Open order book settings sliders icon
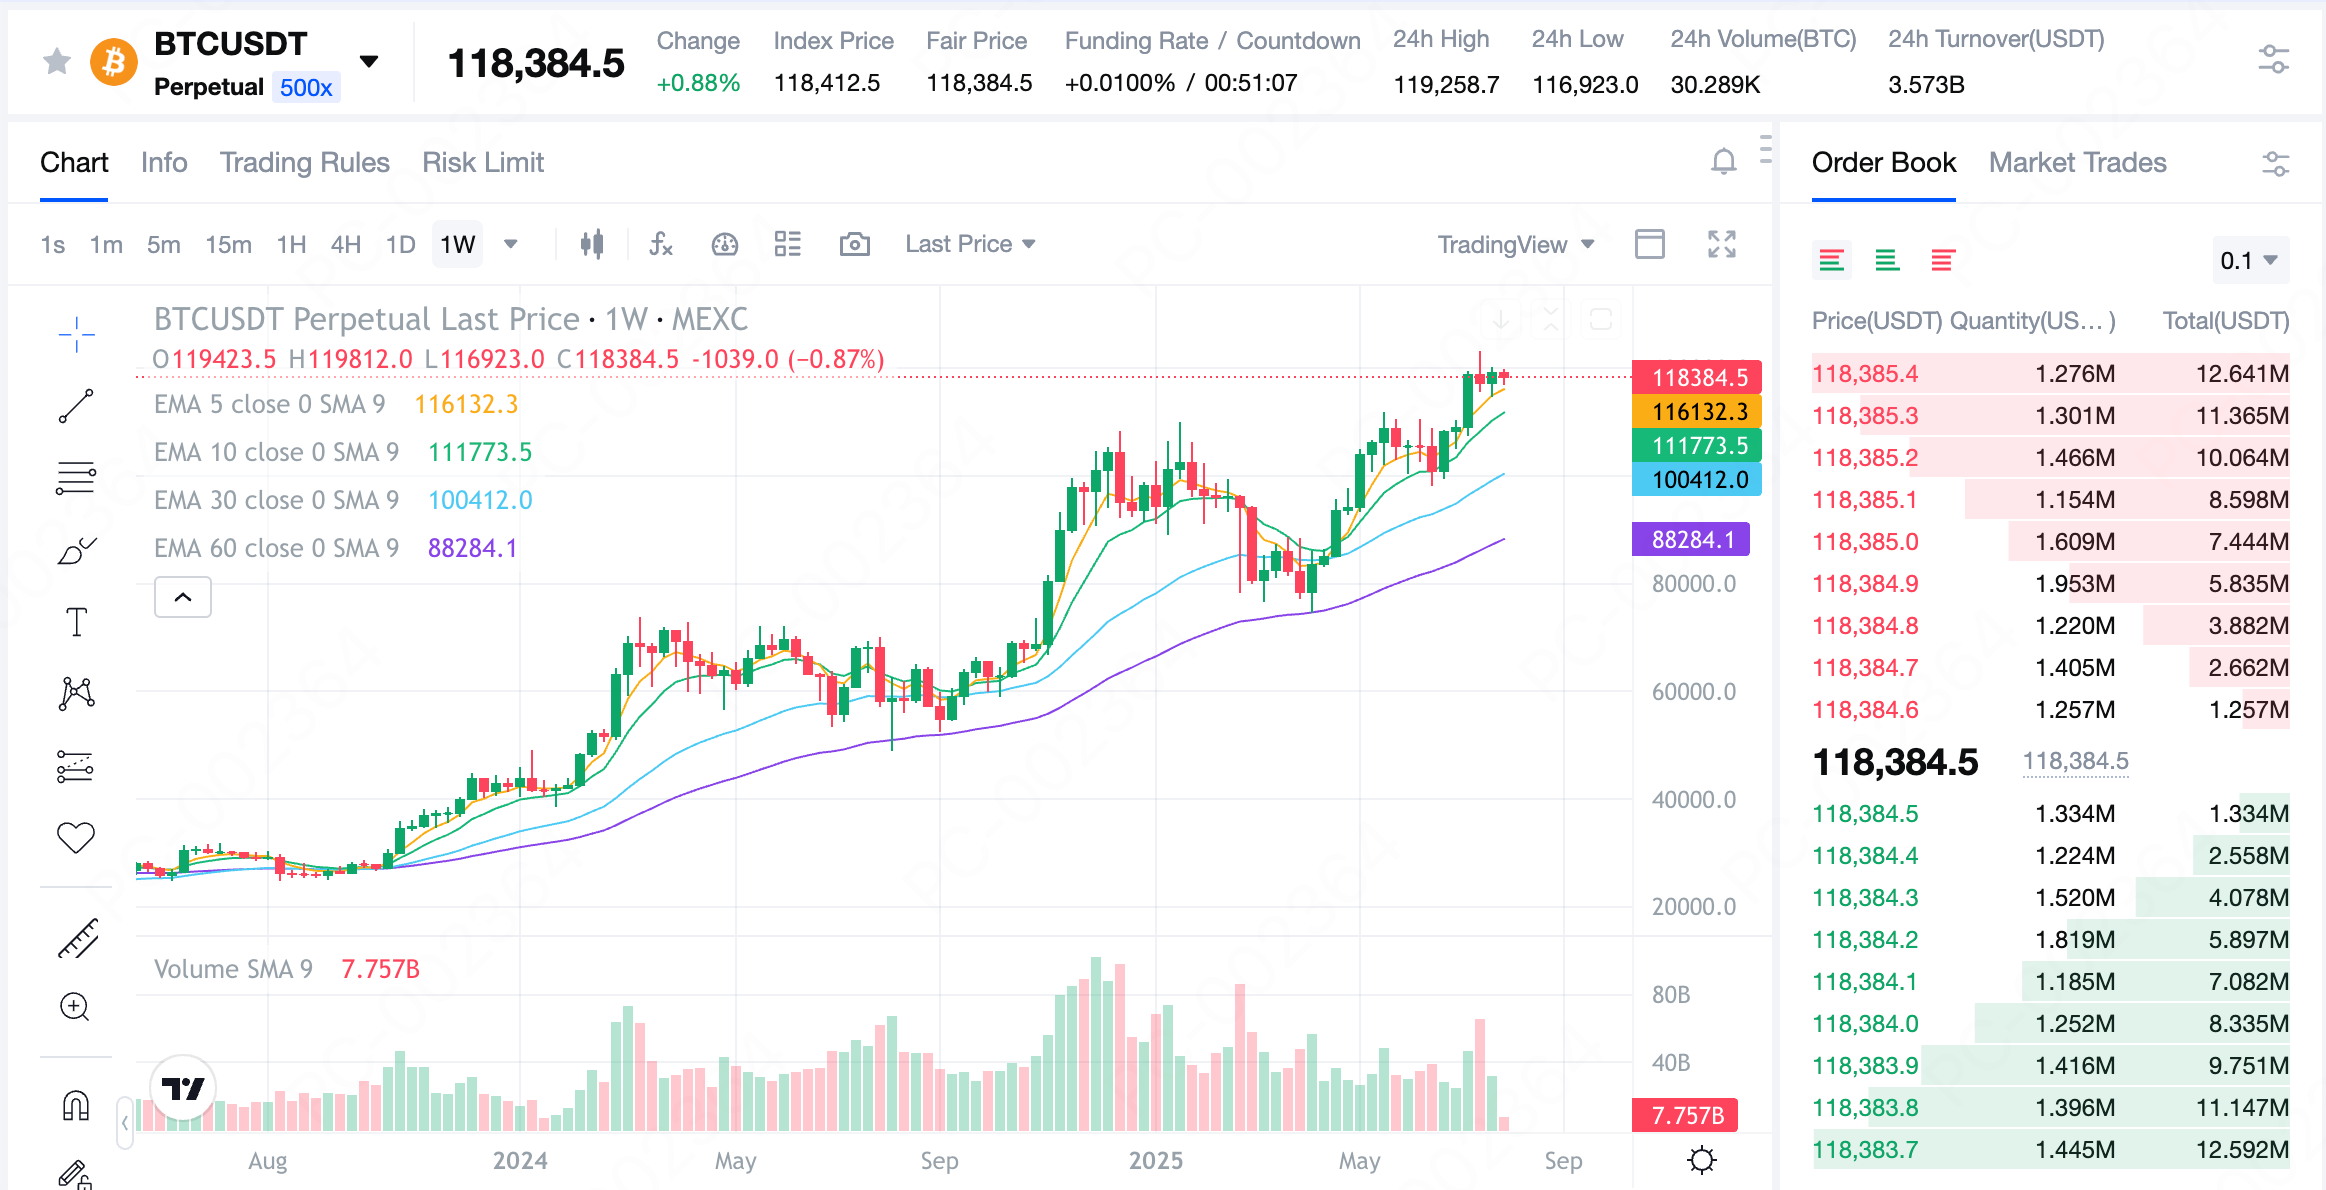The width and height of the screenshot is (2326, 1190). coord(2275,163)
